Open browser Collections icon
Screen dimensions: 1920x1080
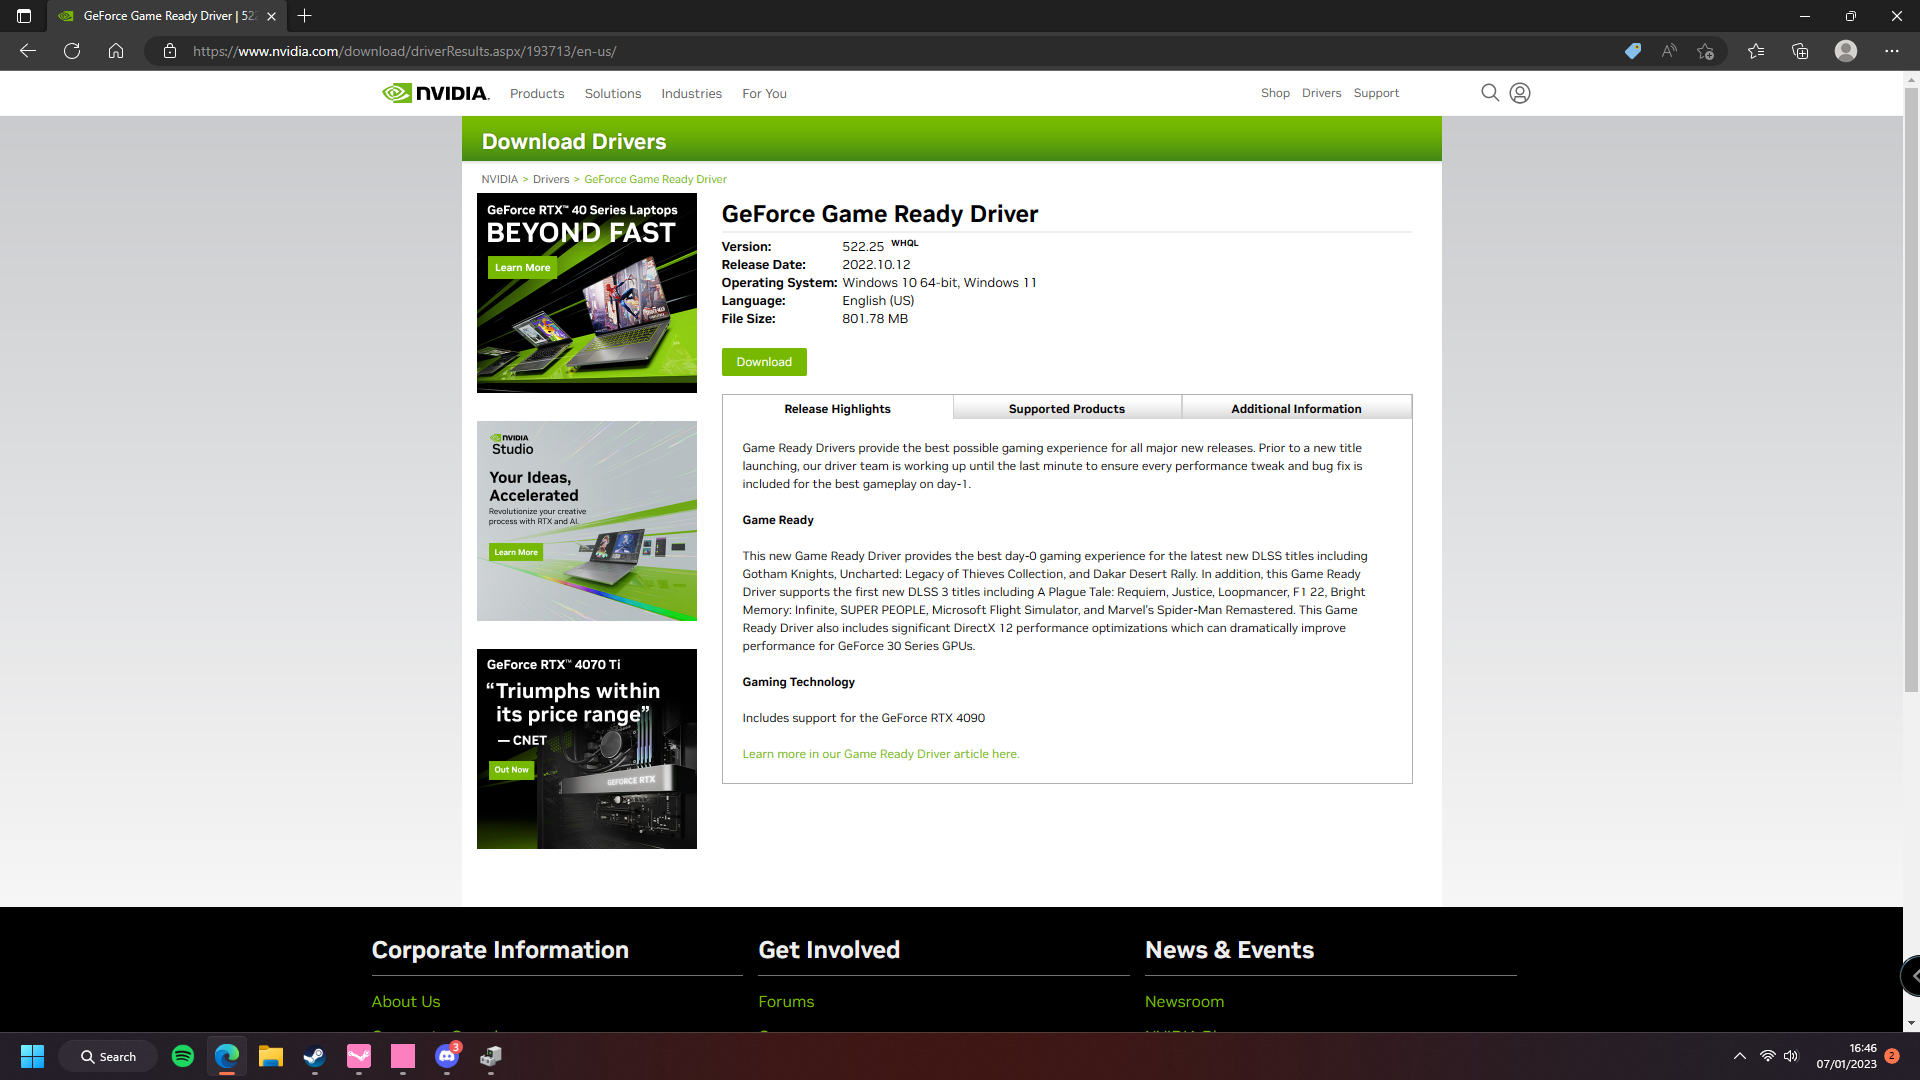1800,51
